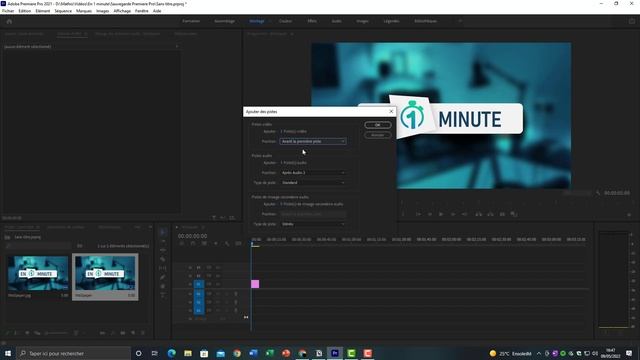Click the Lift button in Program monitor
Screen dimensions: 640x360
(478, 214)
